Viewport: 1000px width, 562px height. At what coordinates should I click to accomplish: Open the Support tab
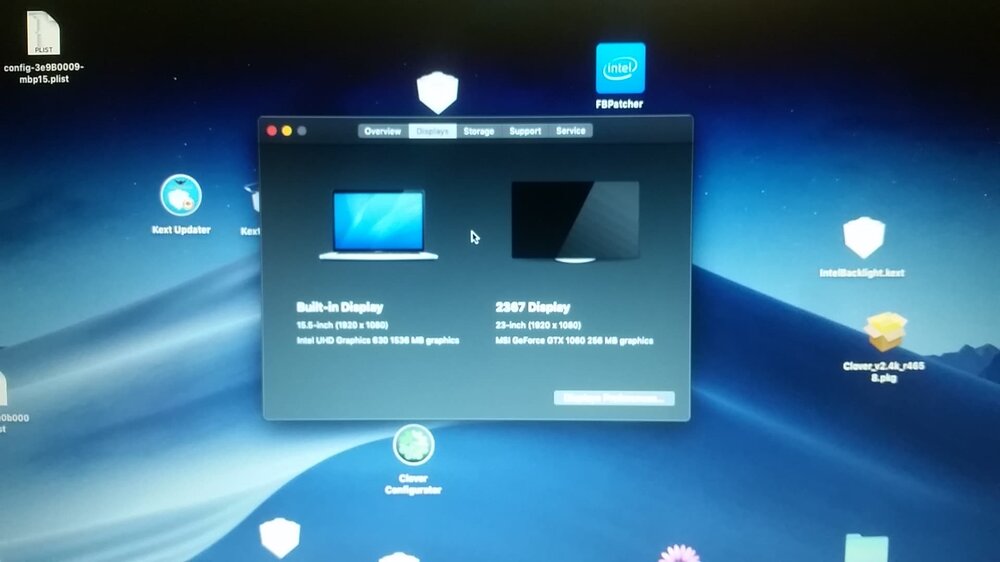pos(525,131)
